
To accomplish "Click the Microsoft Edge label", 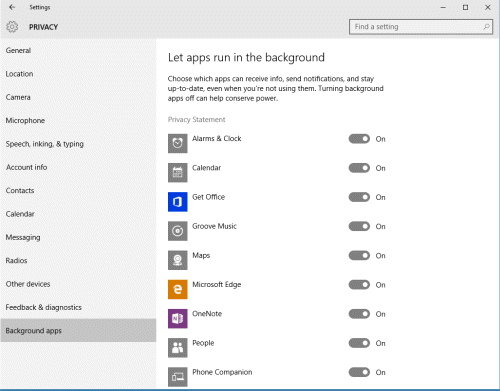I will 217,285.
